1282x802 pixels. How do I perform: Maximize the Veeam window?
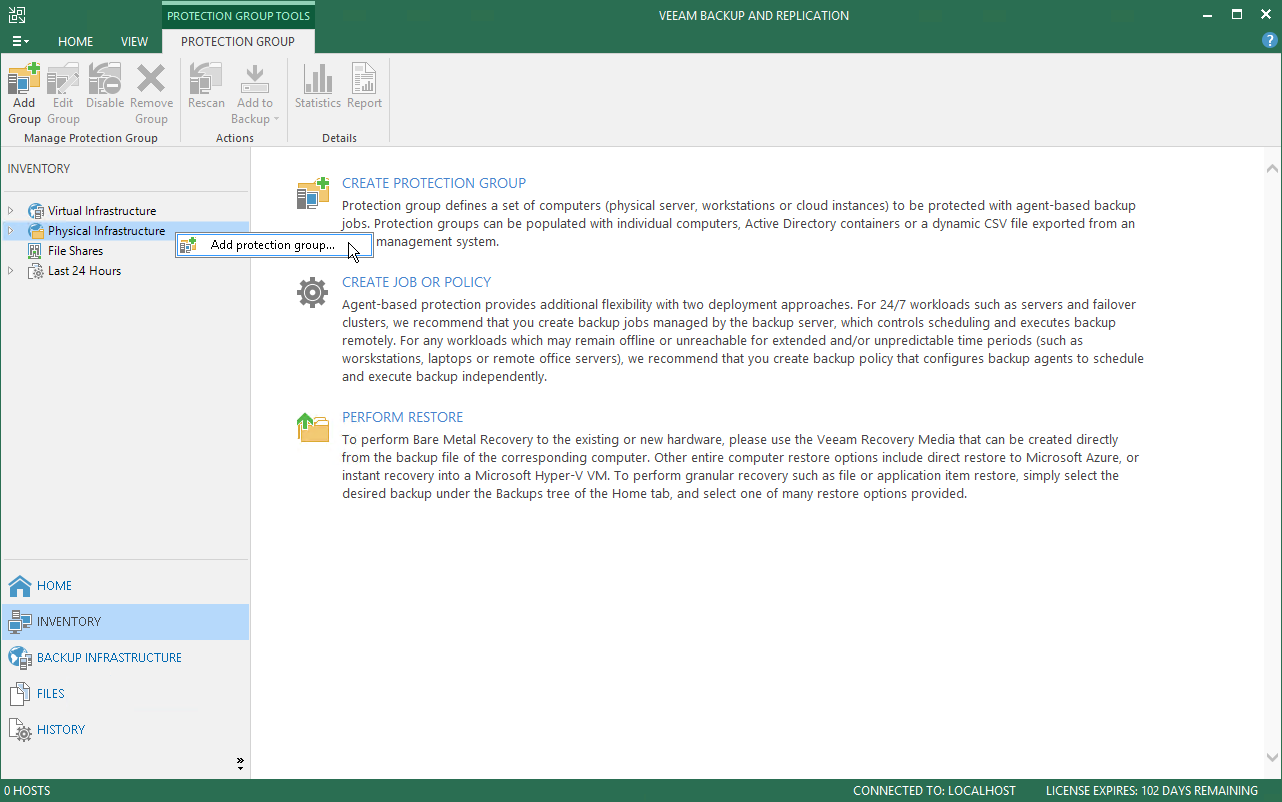click(1237, 15)
